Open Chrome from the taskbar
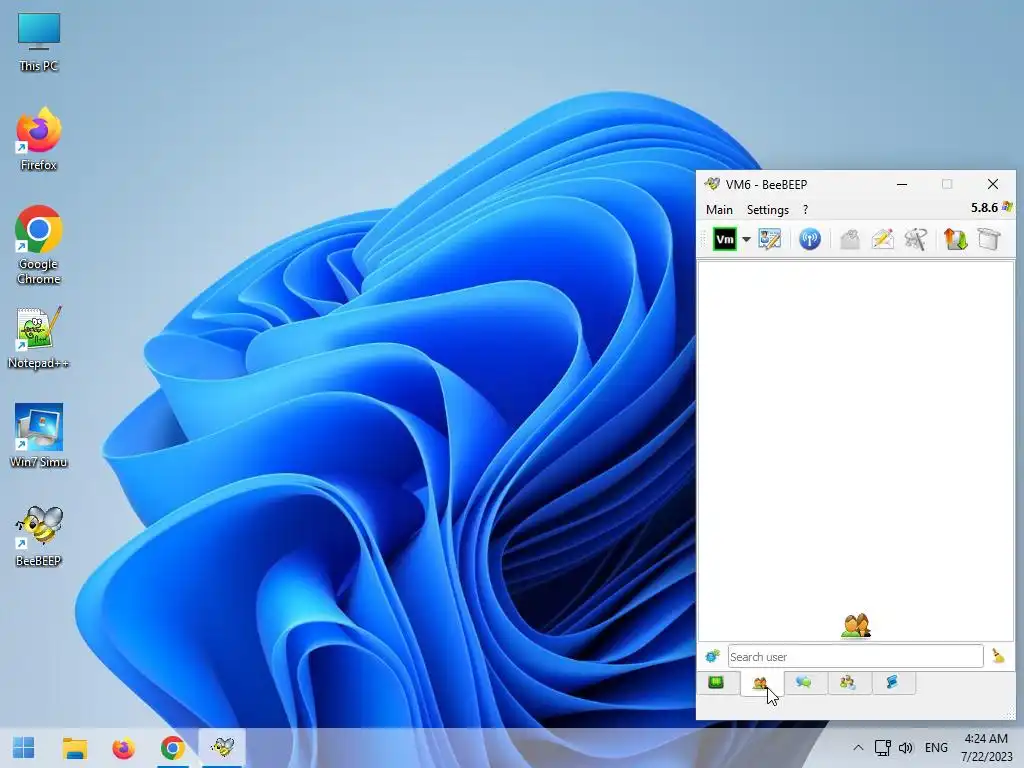Image resolution: width=1024 pixels, height=768 pixels. [172, 748]
